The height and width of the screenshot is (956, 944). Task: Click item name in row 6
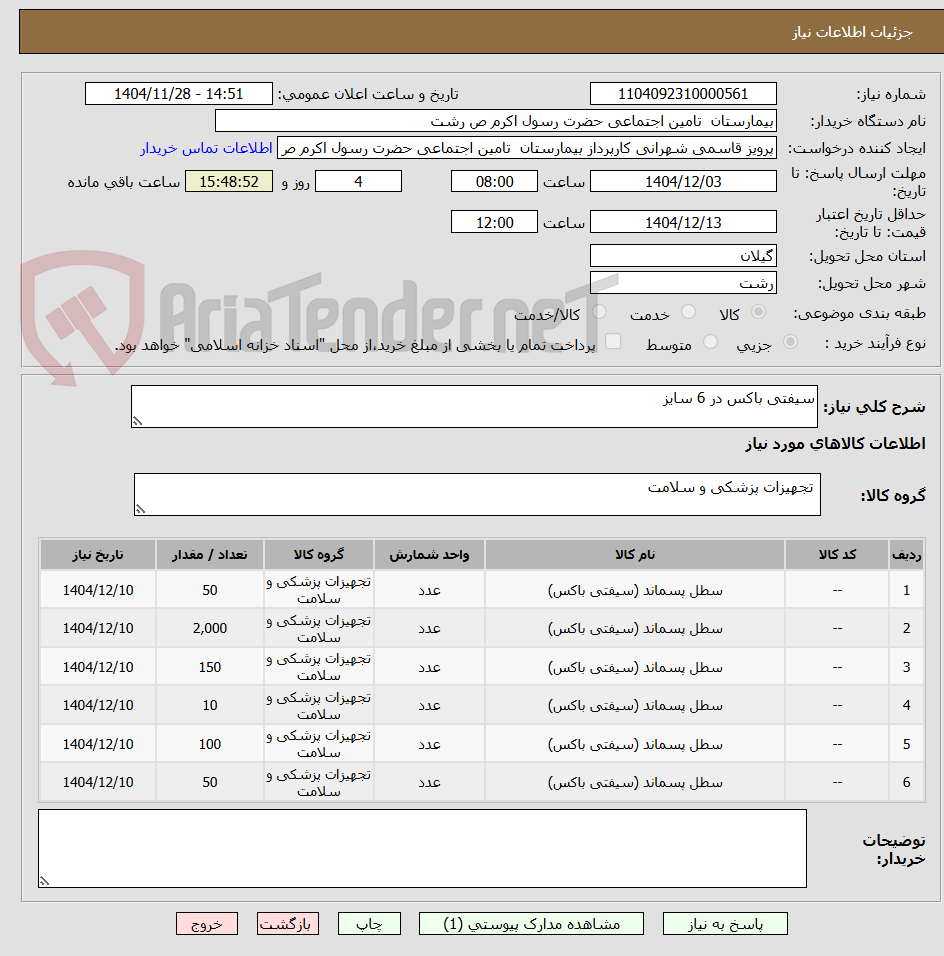[x=635, y=782]
